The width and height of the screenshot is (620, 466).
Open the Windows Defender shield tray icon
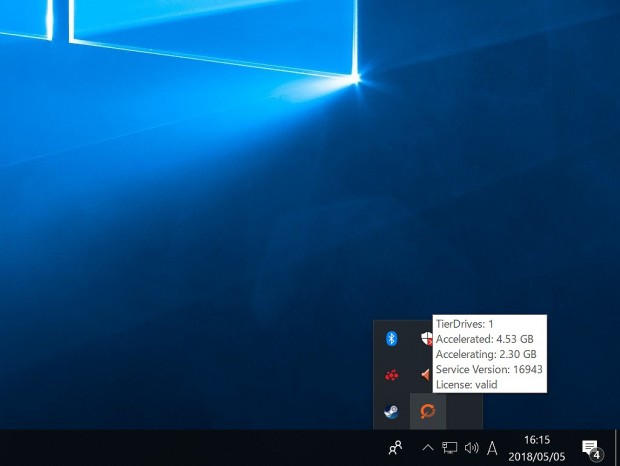tap(426, 338)
